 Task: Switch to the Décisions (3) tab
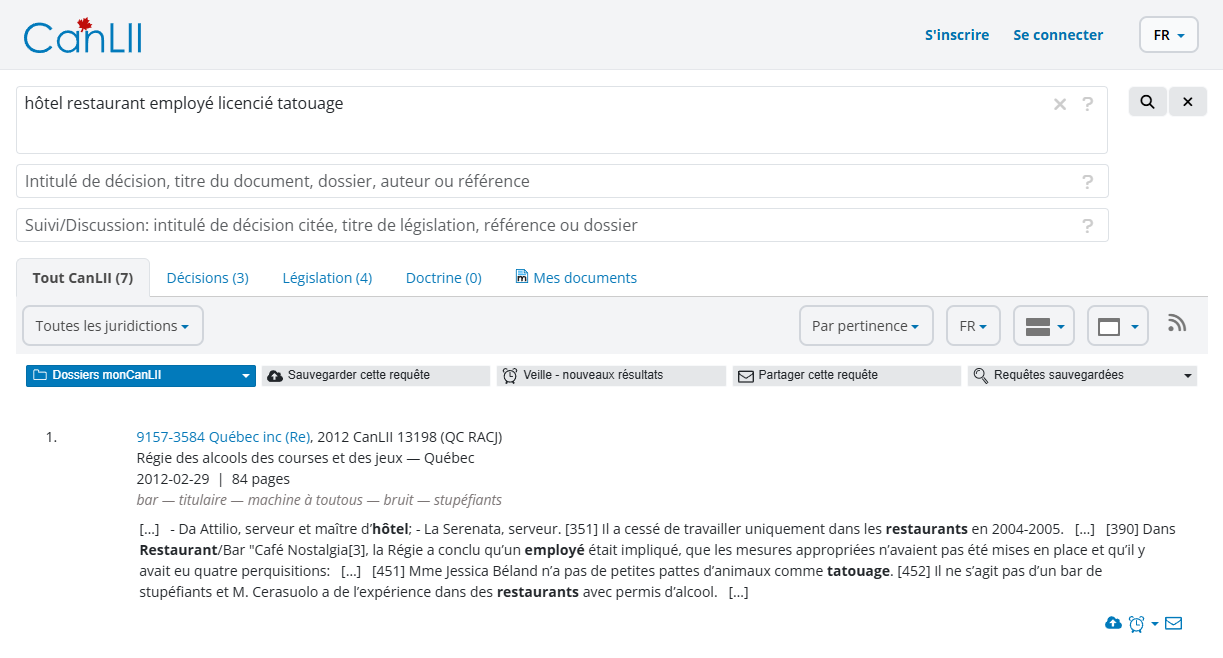tap(208, 278)
